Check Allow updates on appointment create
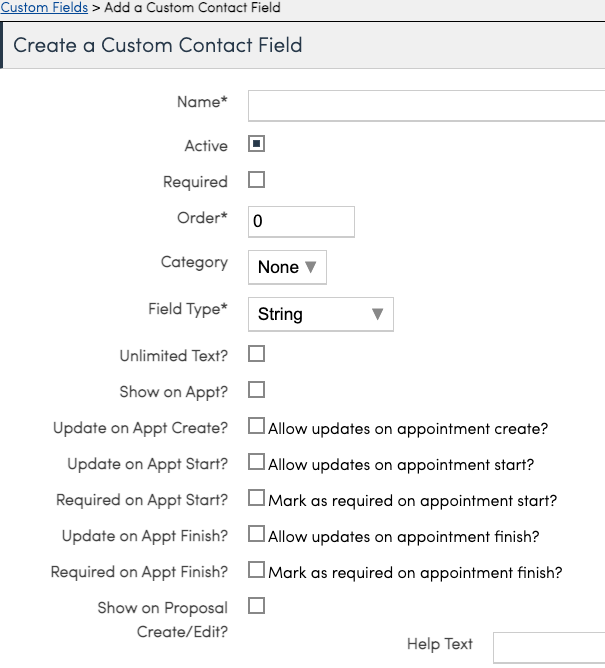Screen dimensions: 605x668 coord(256,427)
